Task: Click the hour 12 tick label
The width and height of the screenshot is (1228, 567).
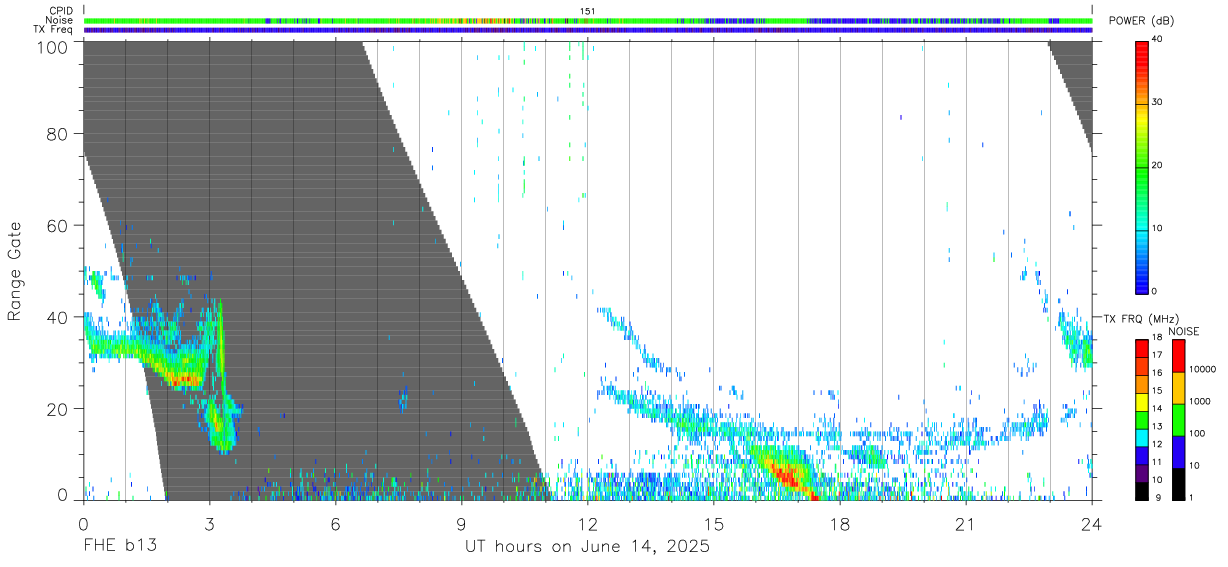Action: 588,524
